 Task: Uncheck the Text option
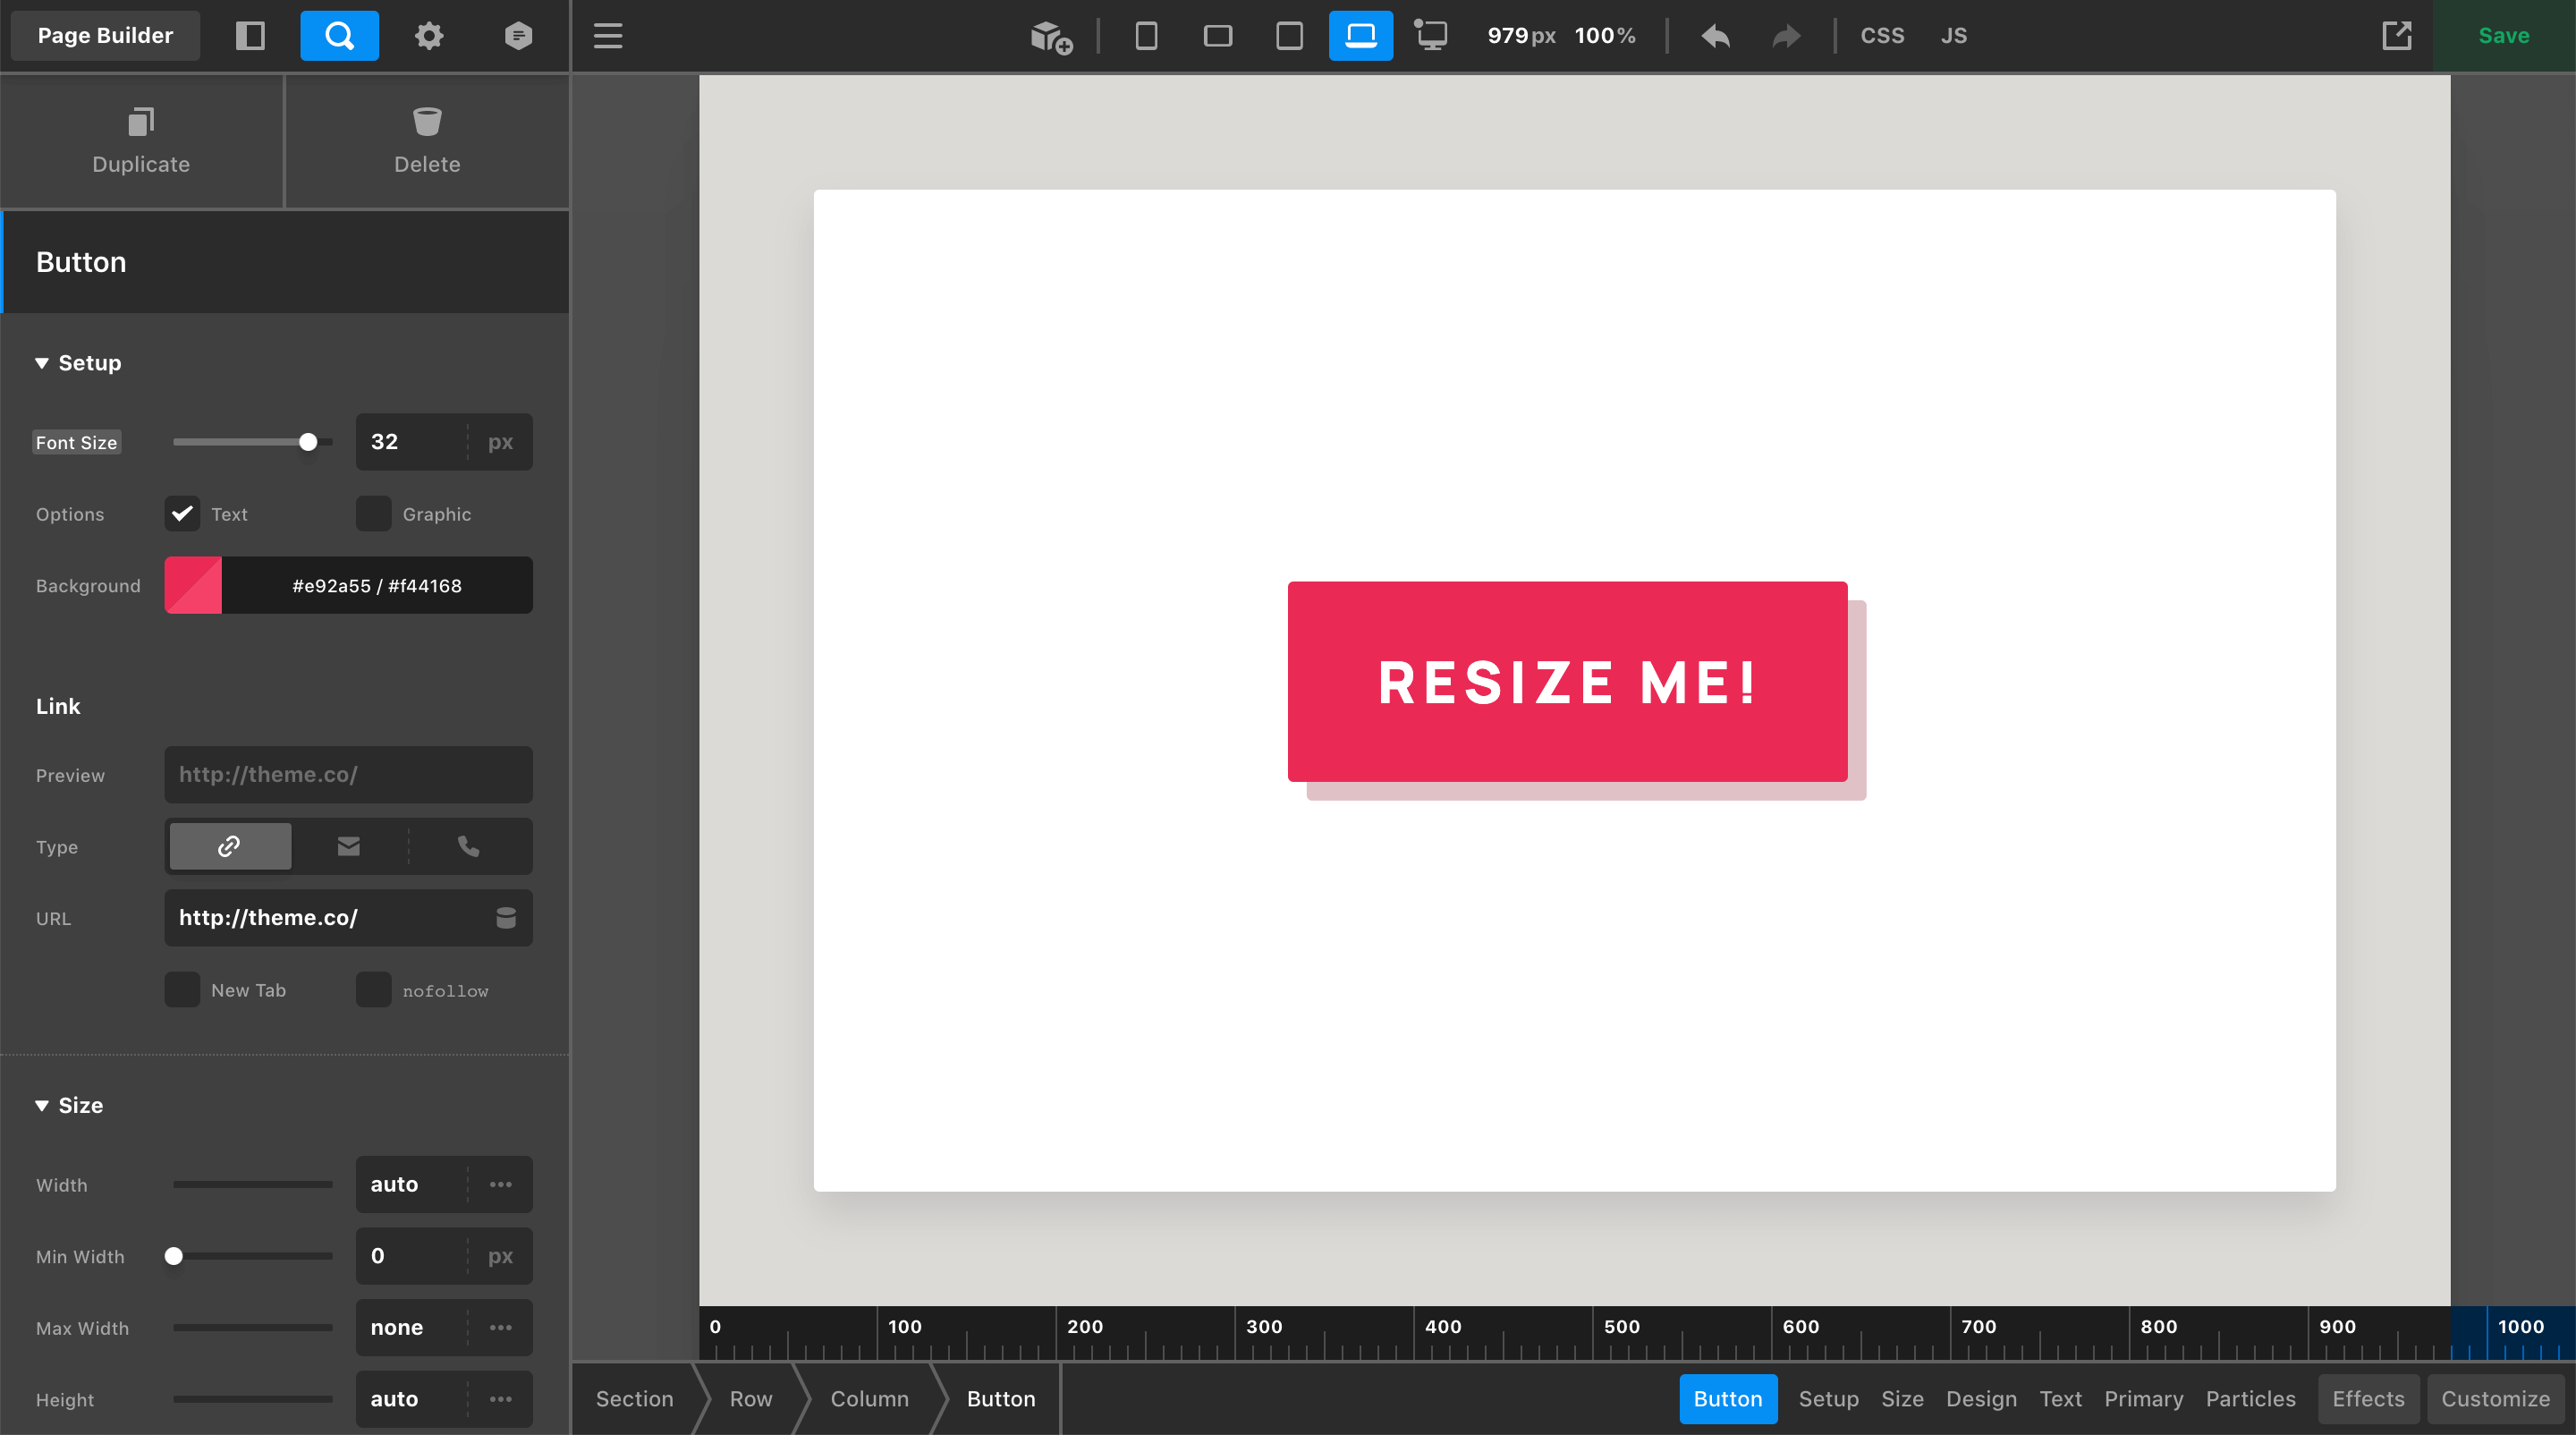182,514
